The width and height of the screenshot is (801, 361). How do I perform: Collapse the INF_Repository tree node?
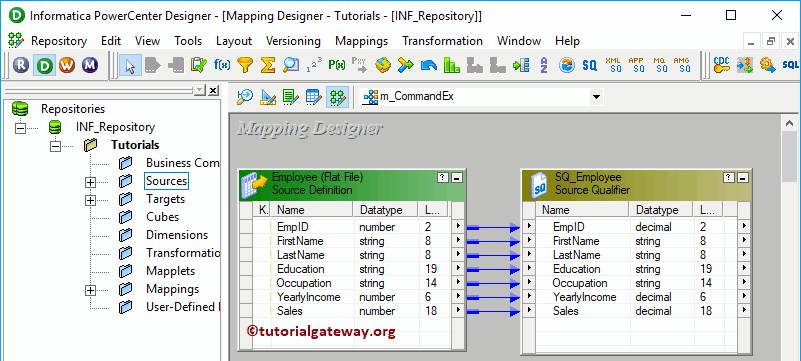pos(20,127)
